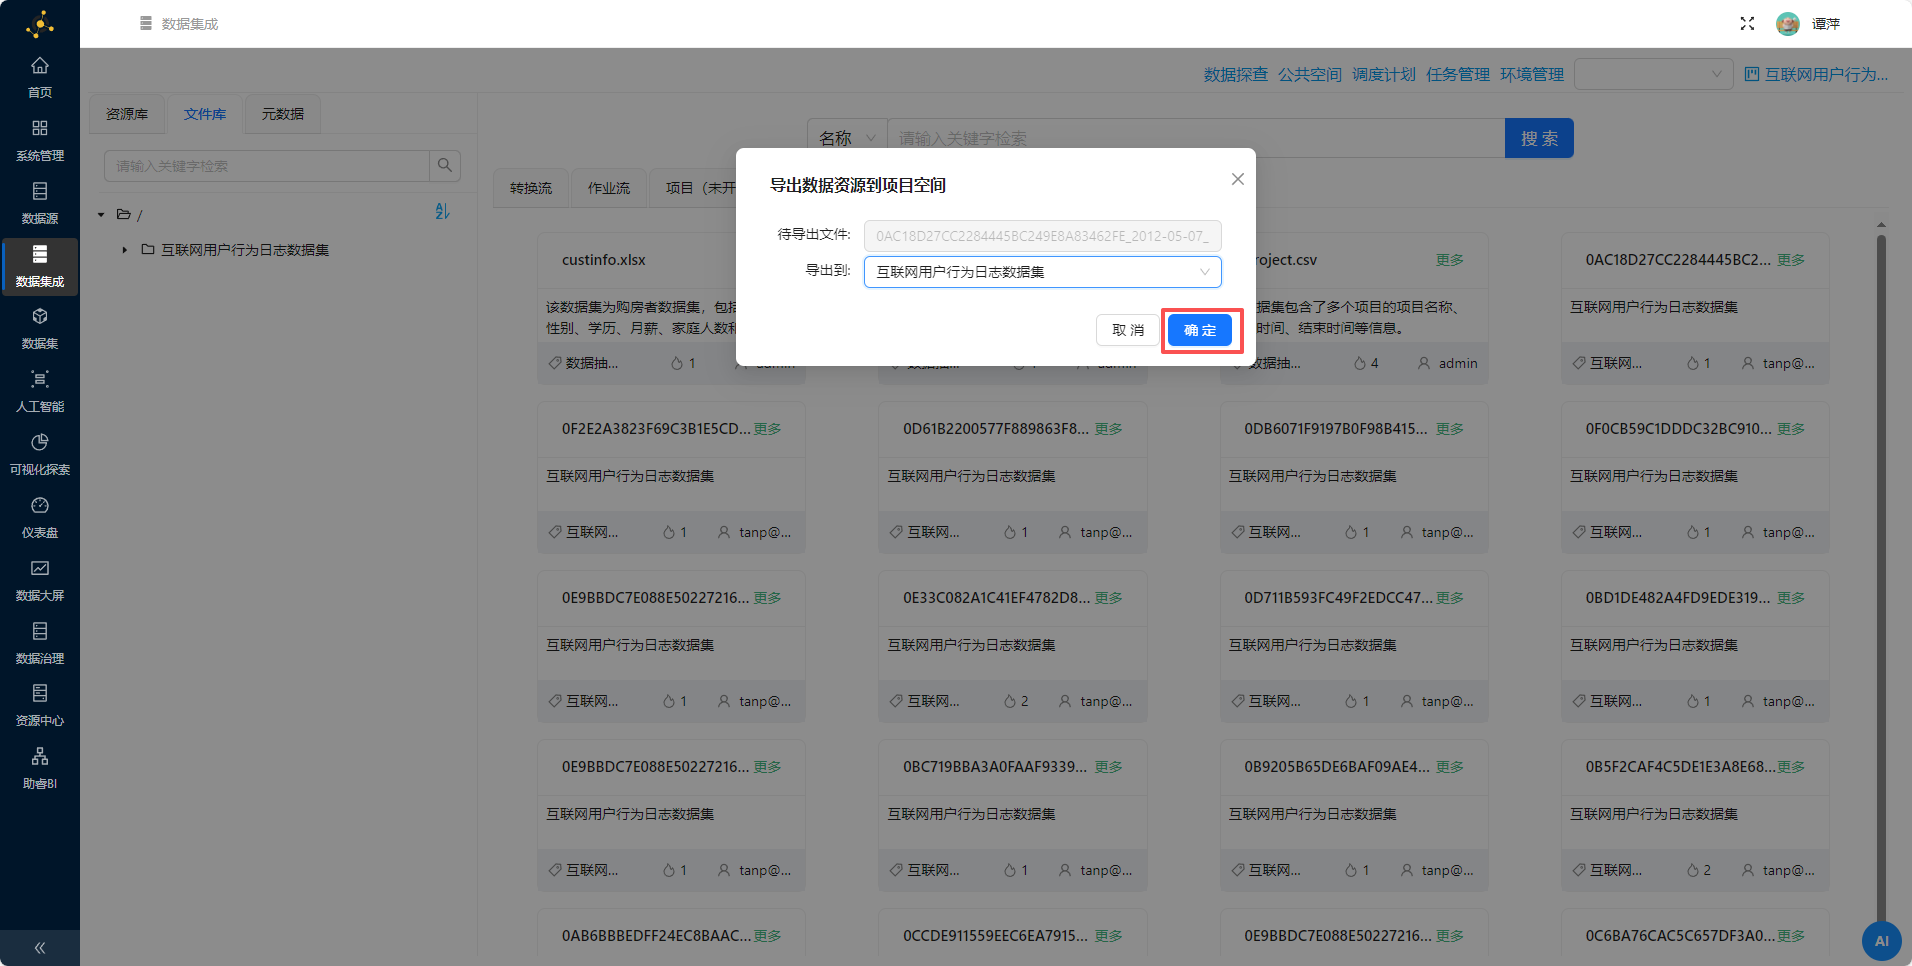Screen dimensions: 1912x966
Task: Click the 谭萍 username in the header
Action: (x=1825, y=24)
